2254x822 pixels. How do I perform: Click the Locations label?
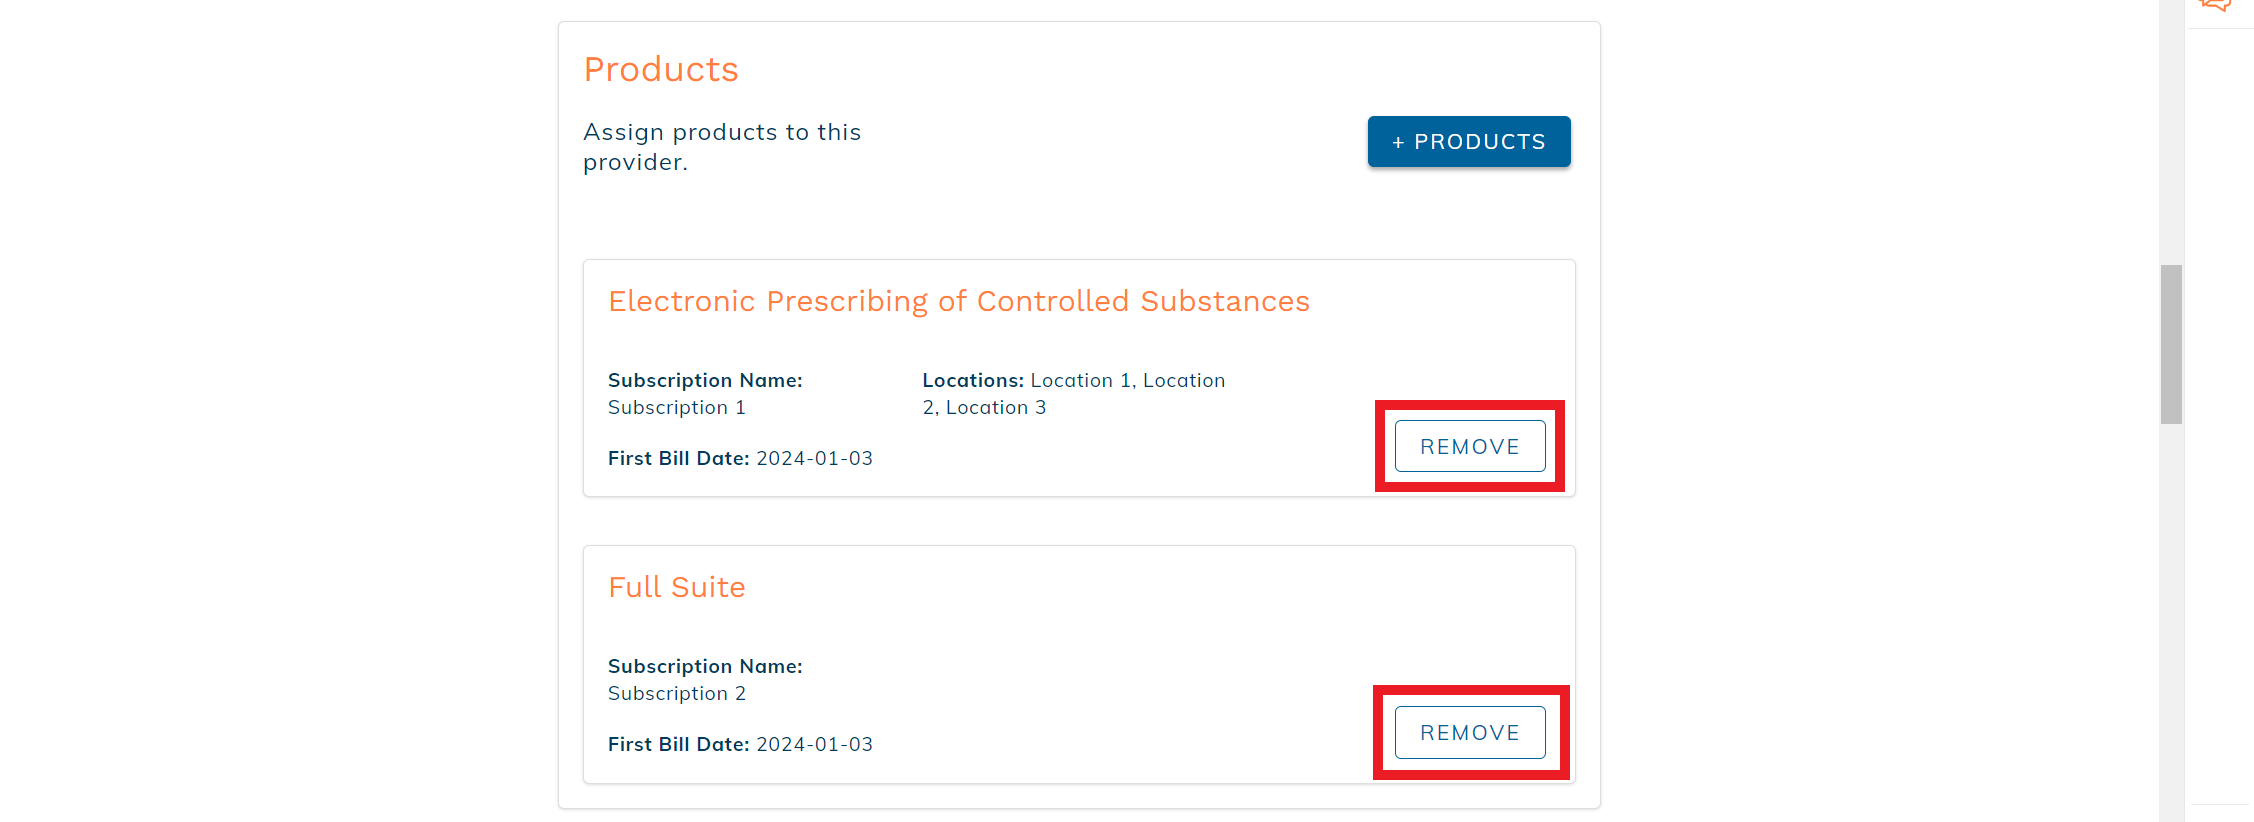point(973,380)
